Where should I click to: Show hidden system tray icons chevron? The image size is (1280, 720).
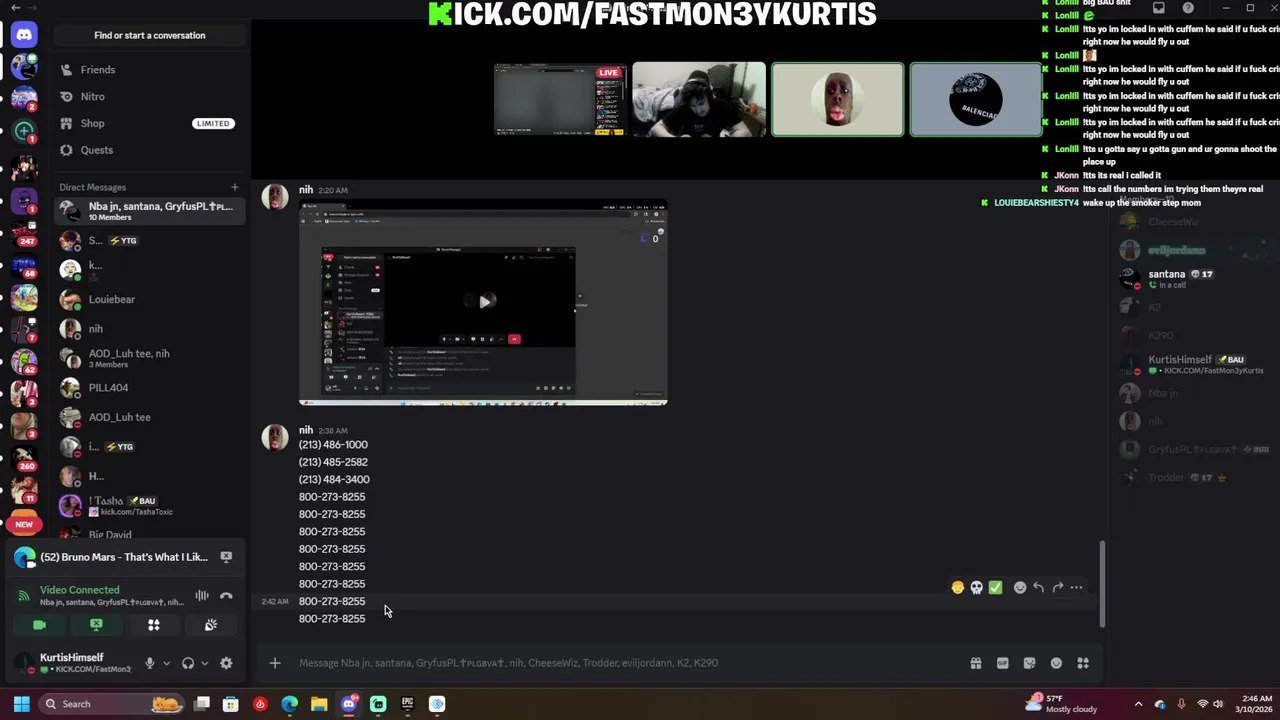click(x=1138, y=704)
